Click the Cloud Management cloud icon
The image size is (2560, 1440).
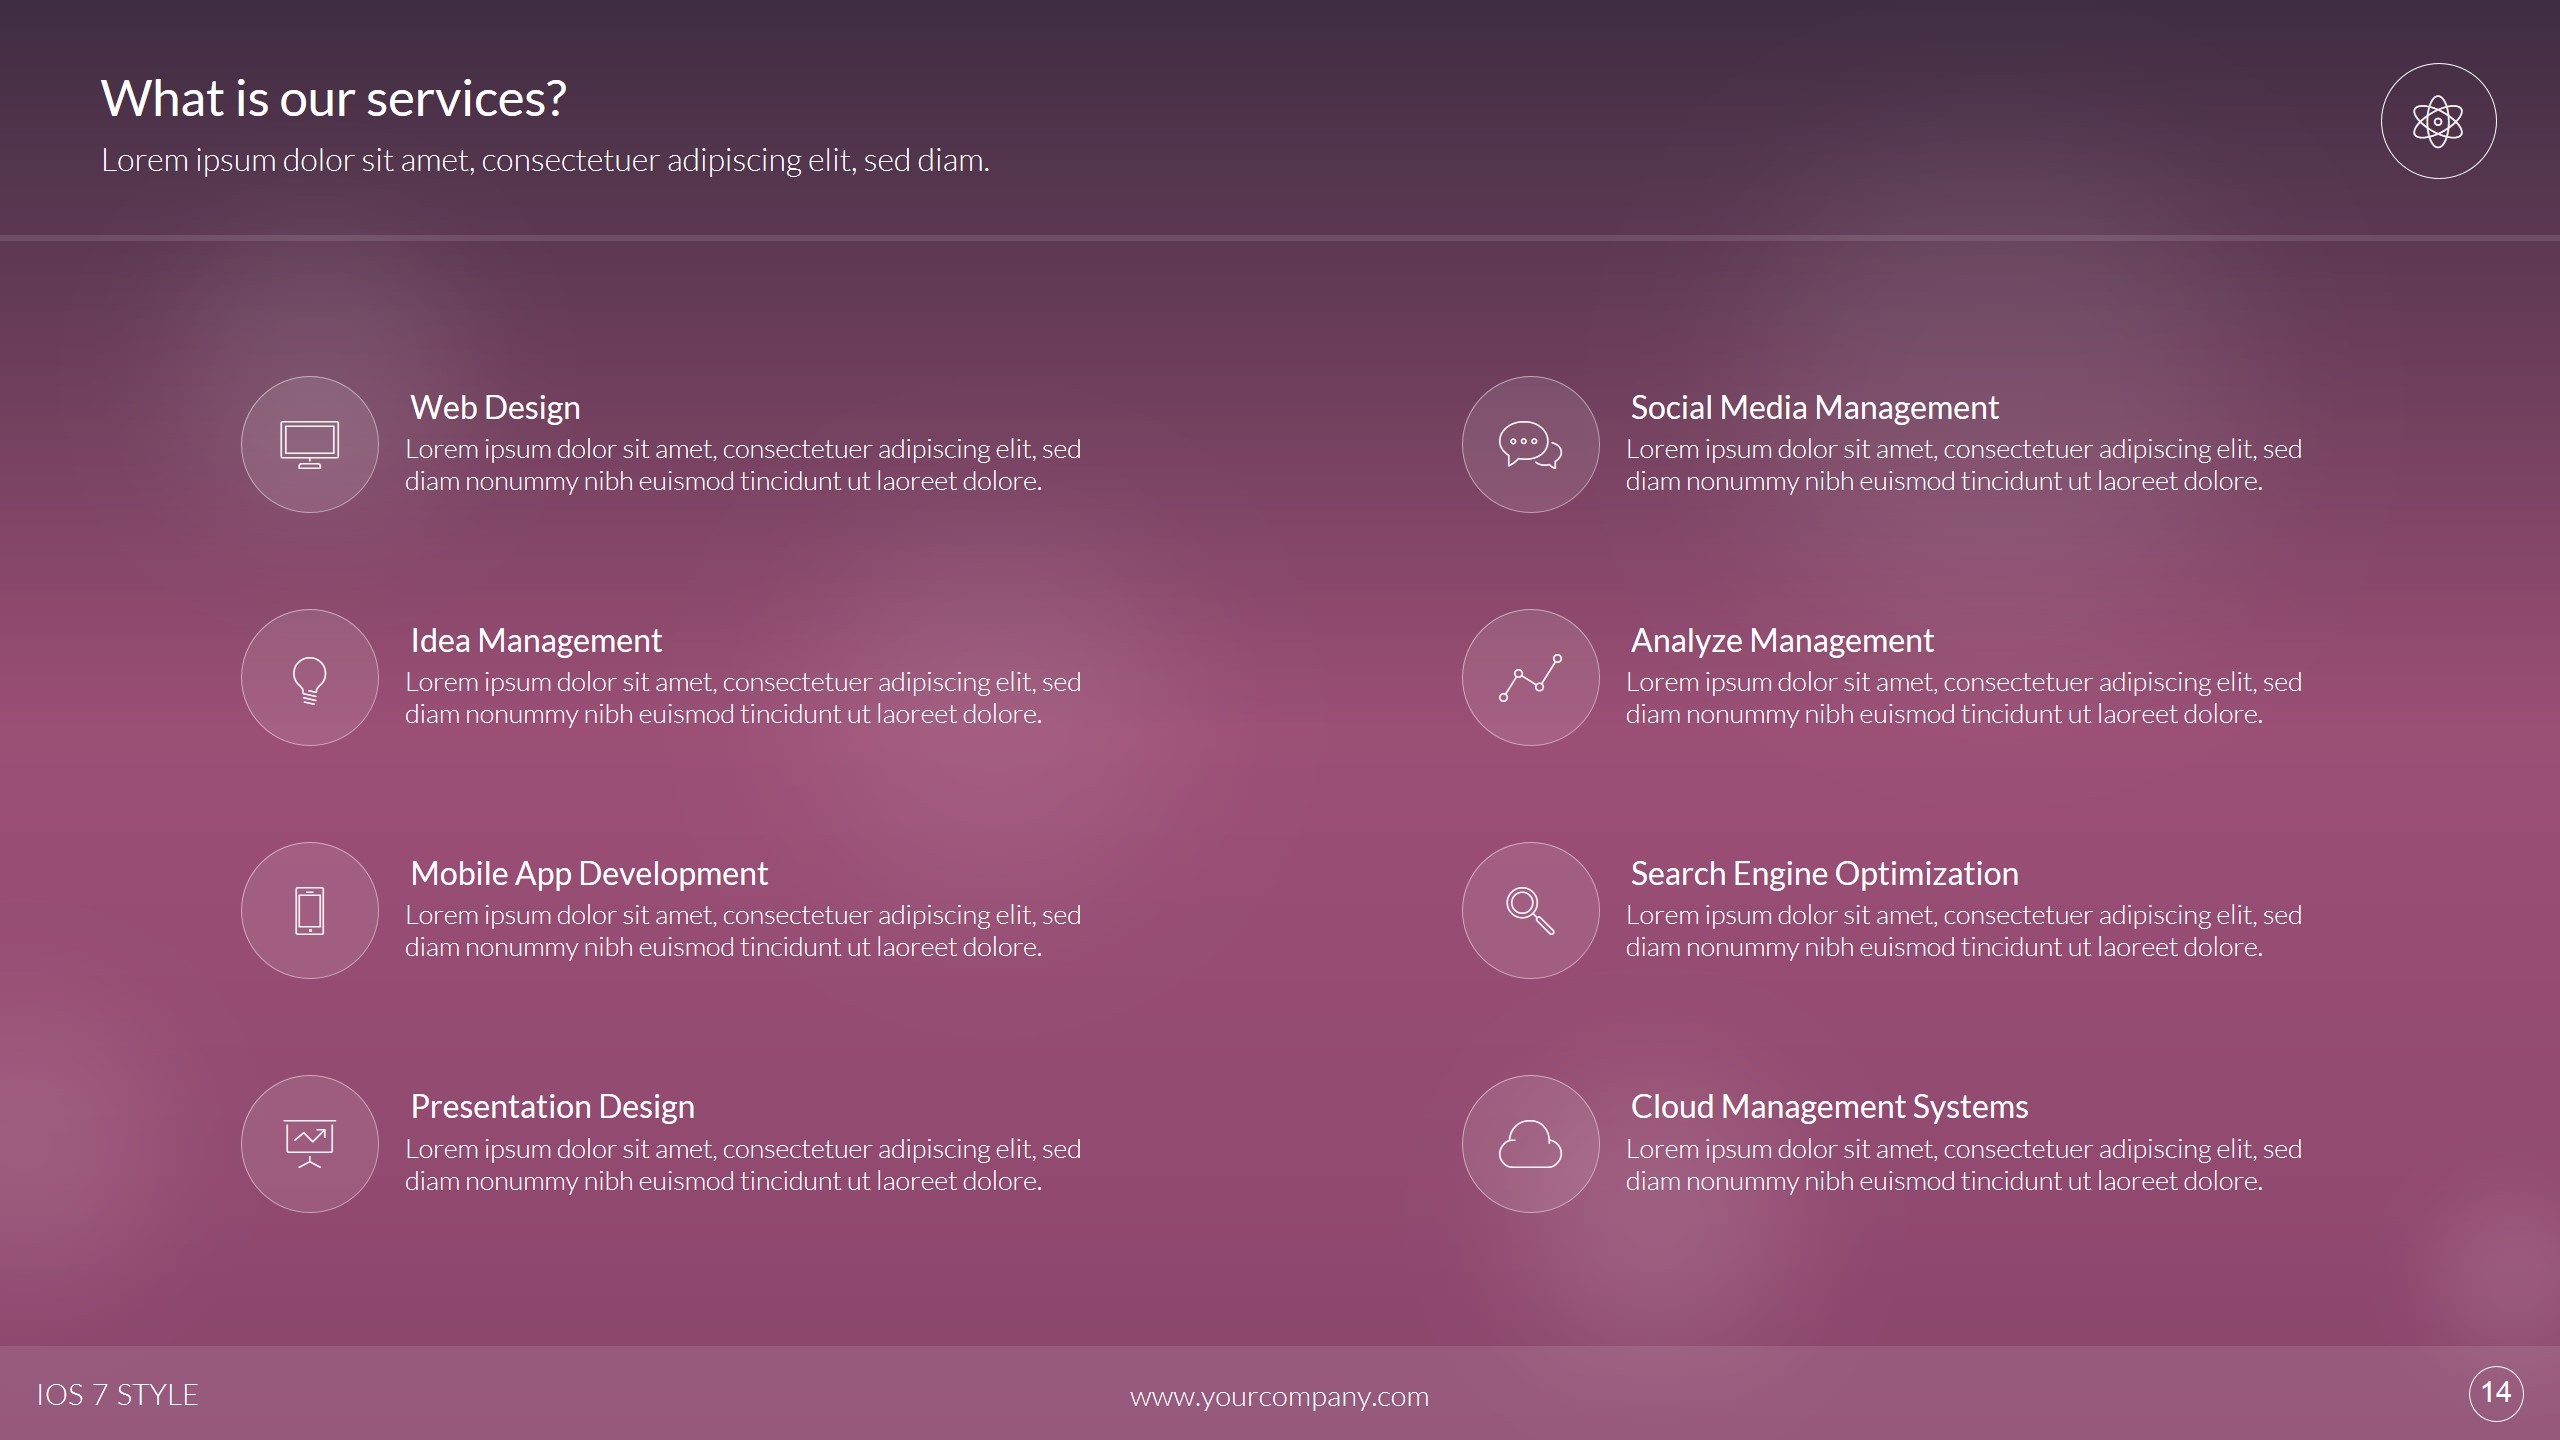[x=1530, y=1144]
